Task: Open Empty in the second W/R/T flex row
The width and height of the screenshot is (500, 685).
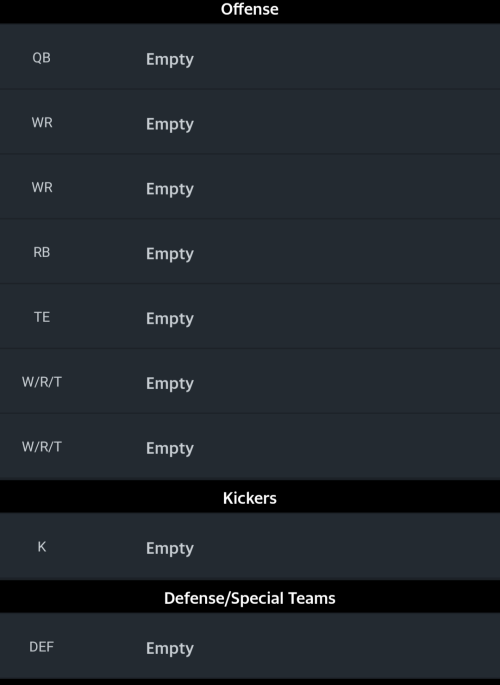Action: (169, 448)
